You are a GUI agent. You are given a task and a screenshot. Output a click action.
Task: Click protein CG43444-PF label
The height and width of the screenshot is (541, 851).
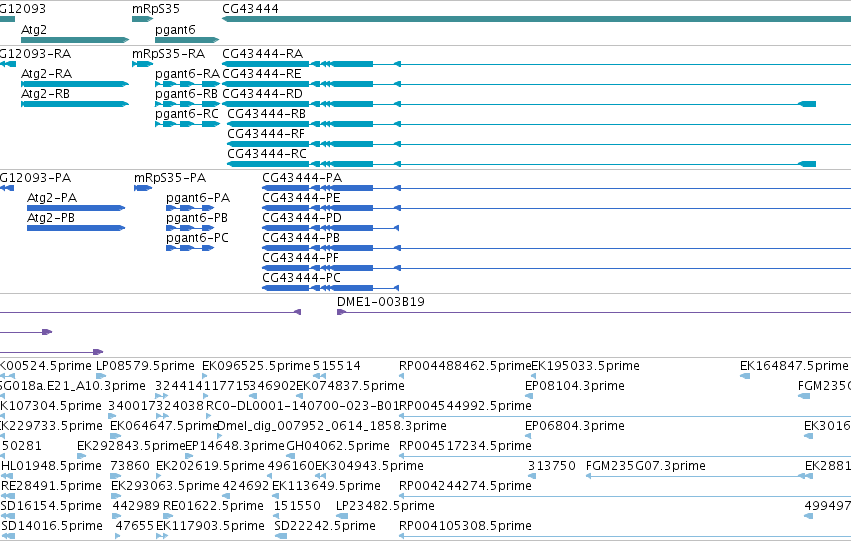(x=301, y=258)
